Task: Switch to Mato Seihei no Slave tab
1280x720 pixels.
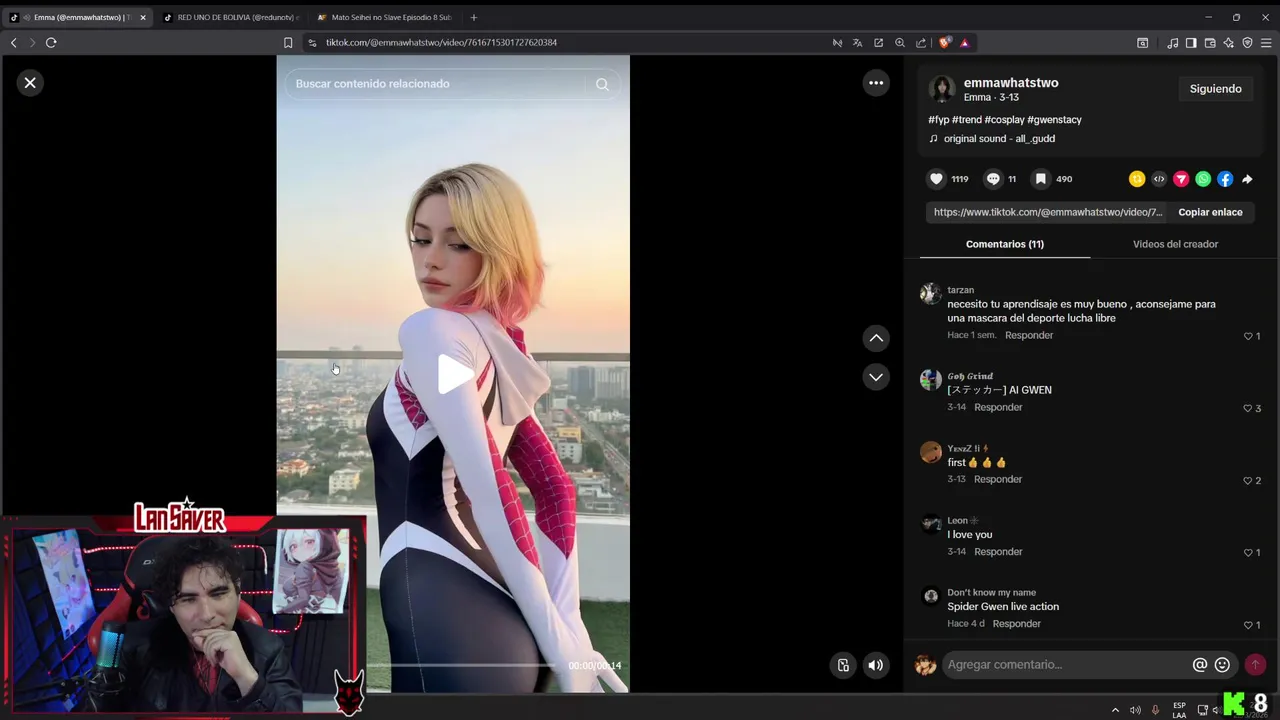Action: pos(384,17)
